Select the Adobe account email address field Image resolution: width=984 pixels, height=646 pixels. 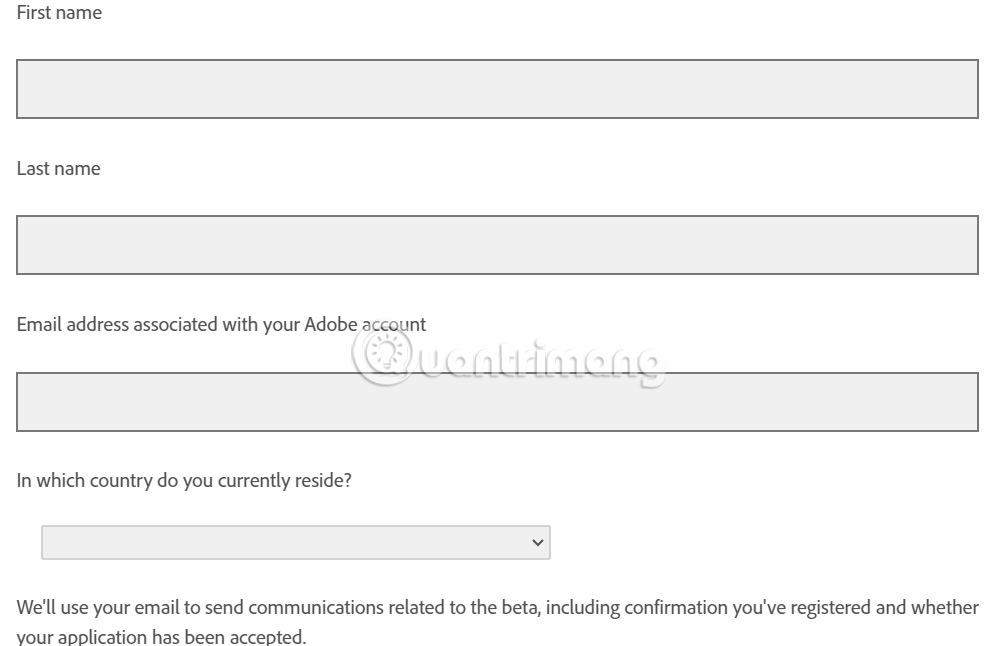click(x=497, y=402)
